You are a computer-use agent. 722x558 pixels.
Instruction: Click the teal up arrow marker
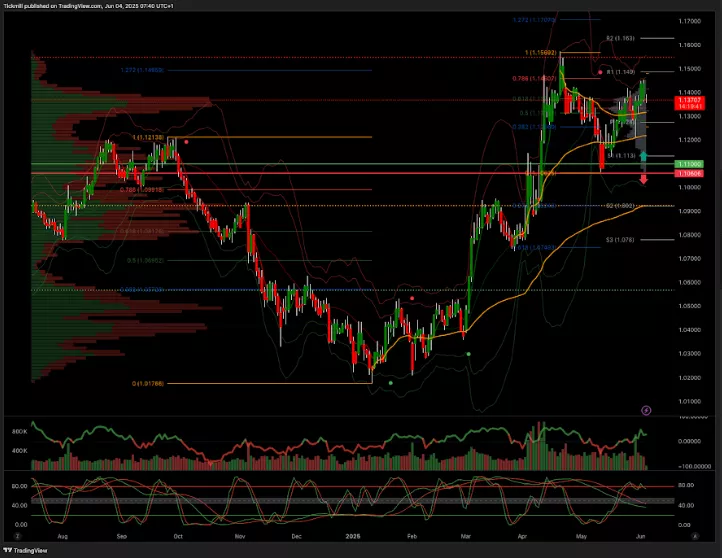(643, 157)
